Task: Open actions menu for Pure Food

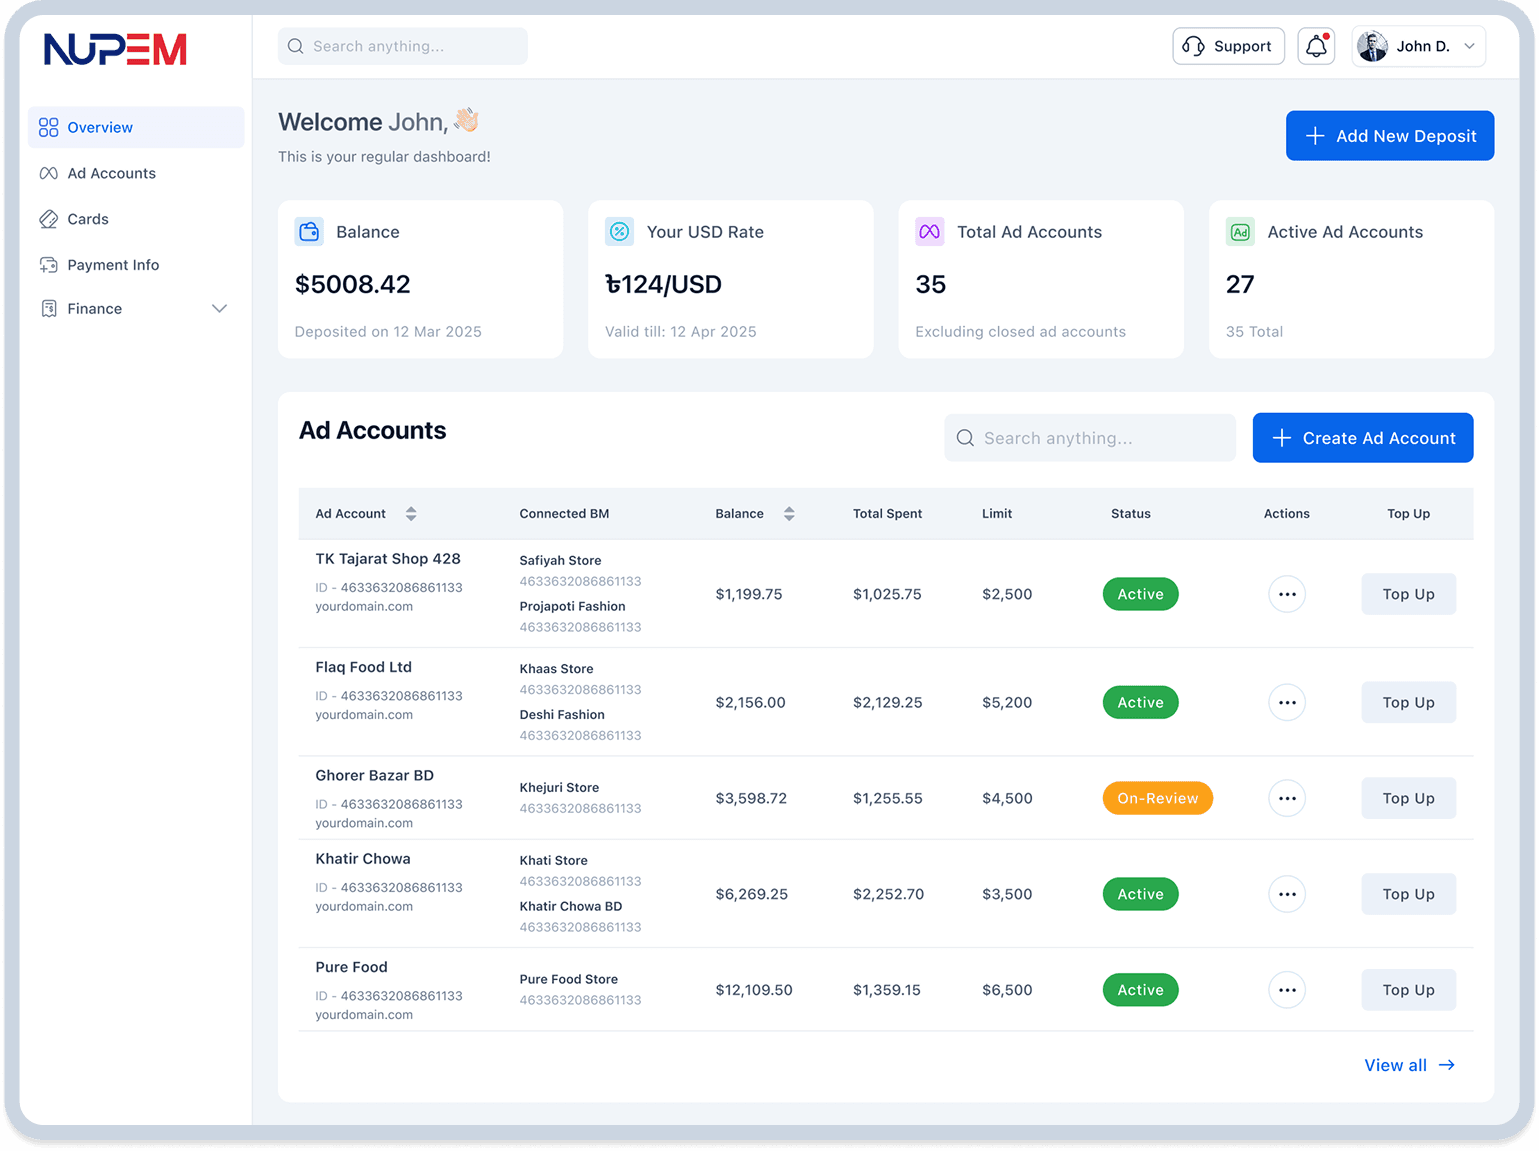Action: (1286, 990)
